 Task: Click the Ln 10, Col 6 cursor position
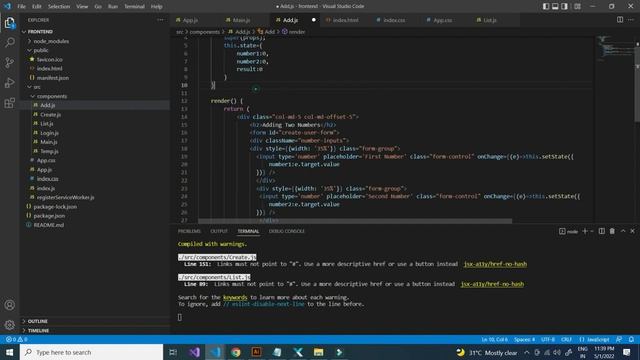tap(494, 339)
